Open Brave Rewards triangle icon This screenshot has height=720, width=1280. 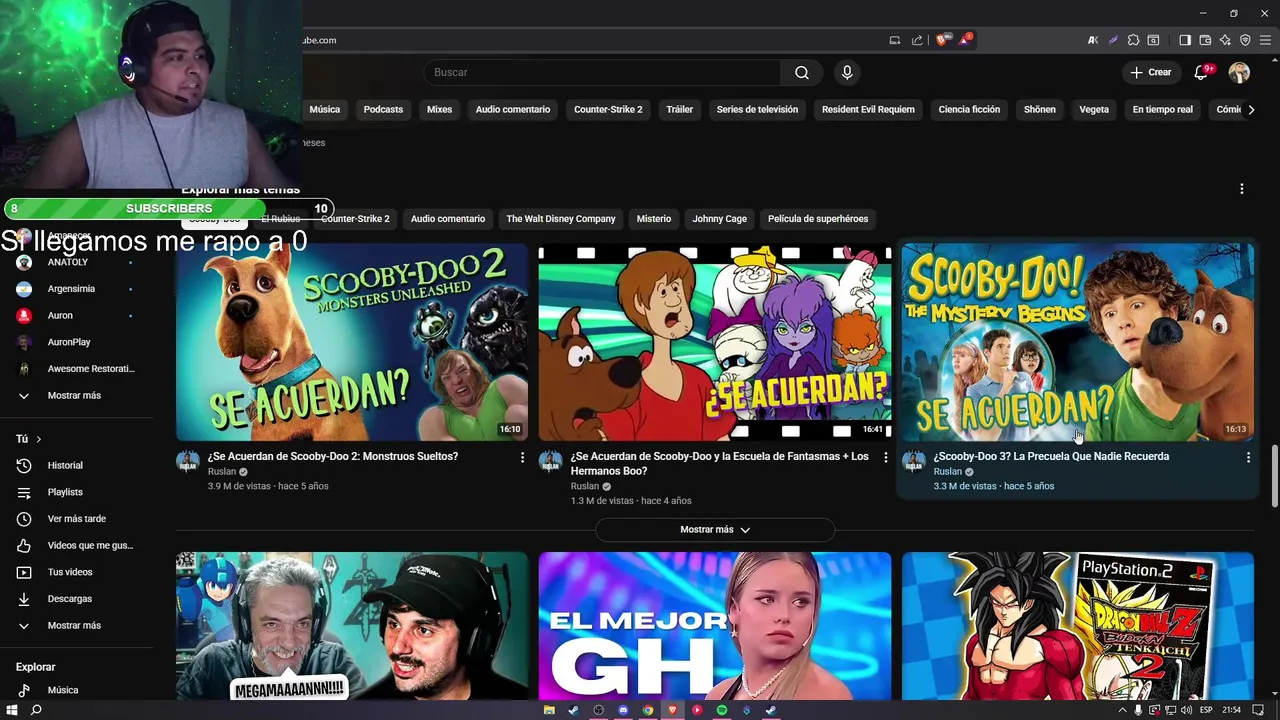pos(965,40)
